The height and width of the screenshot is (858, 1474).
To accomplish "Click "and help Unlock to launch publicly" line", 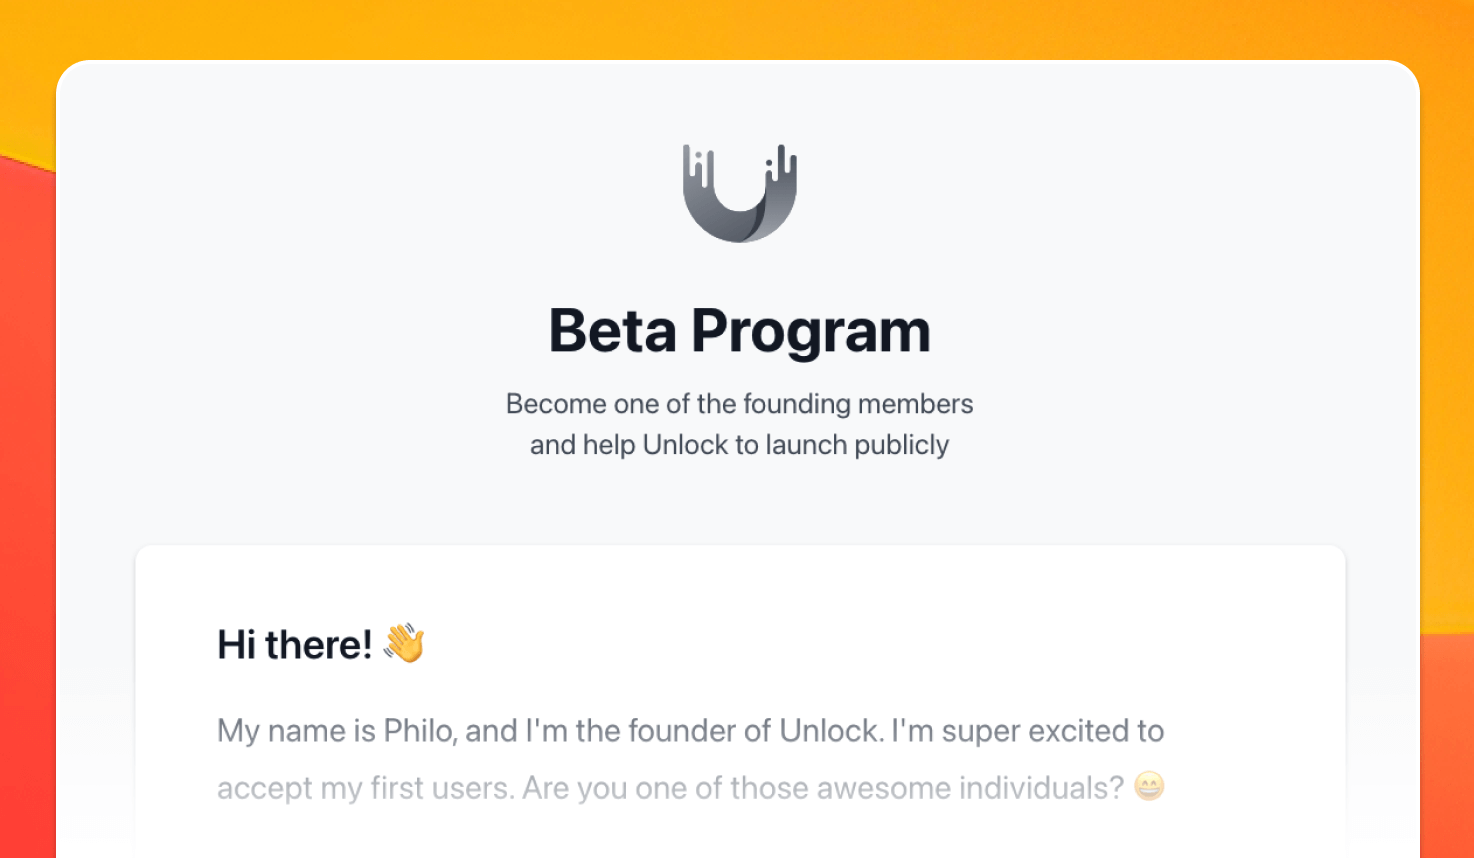I will pyautogui.click(x=739, y=445).
